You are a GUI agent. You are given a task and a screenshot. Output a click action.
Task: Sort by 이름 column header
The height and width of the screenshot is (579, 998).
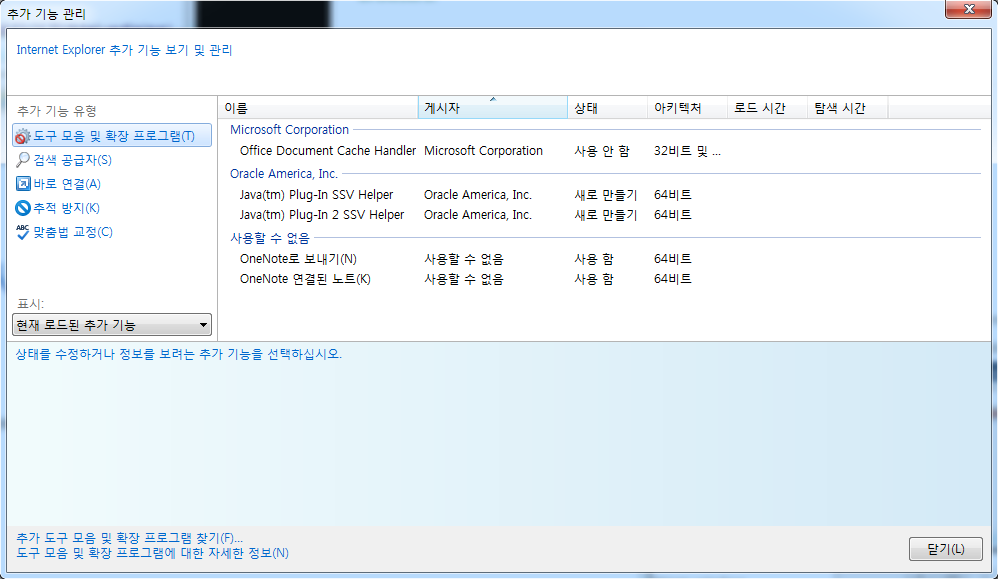click(318, 108)
